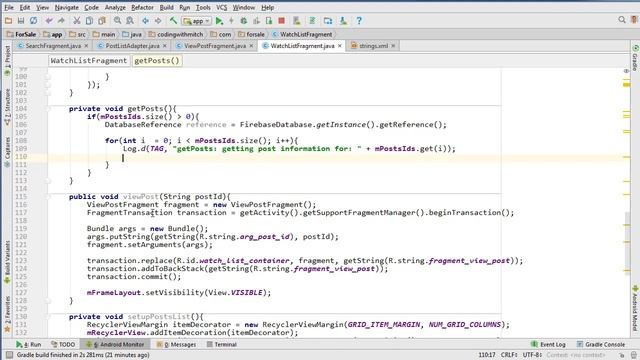640x360 pixels.
Task: Collapse the setupPostsList method fold marker
Action: [x=48, y=316]
